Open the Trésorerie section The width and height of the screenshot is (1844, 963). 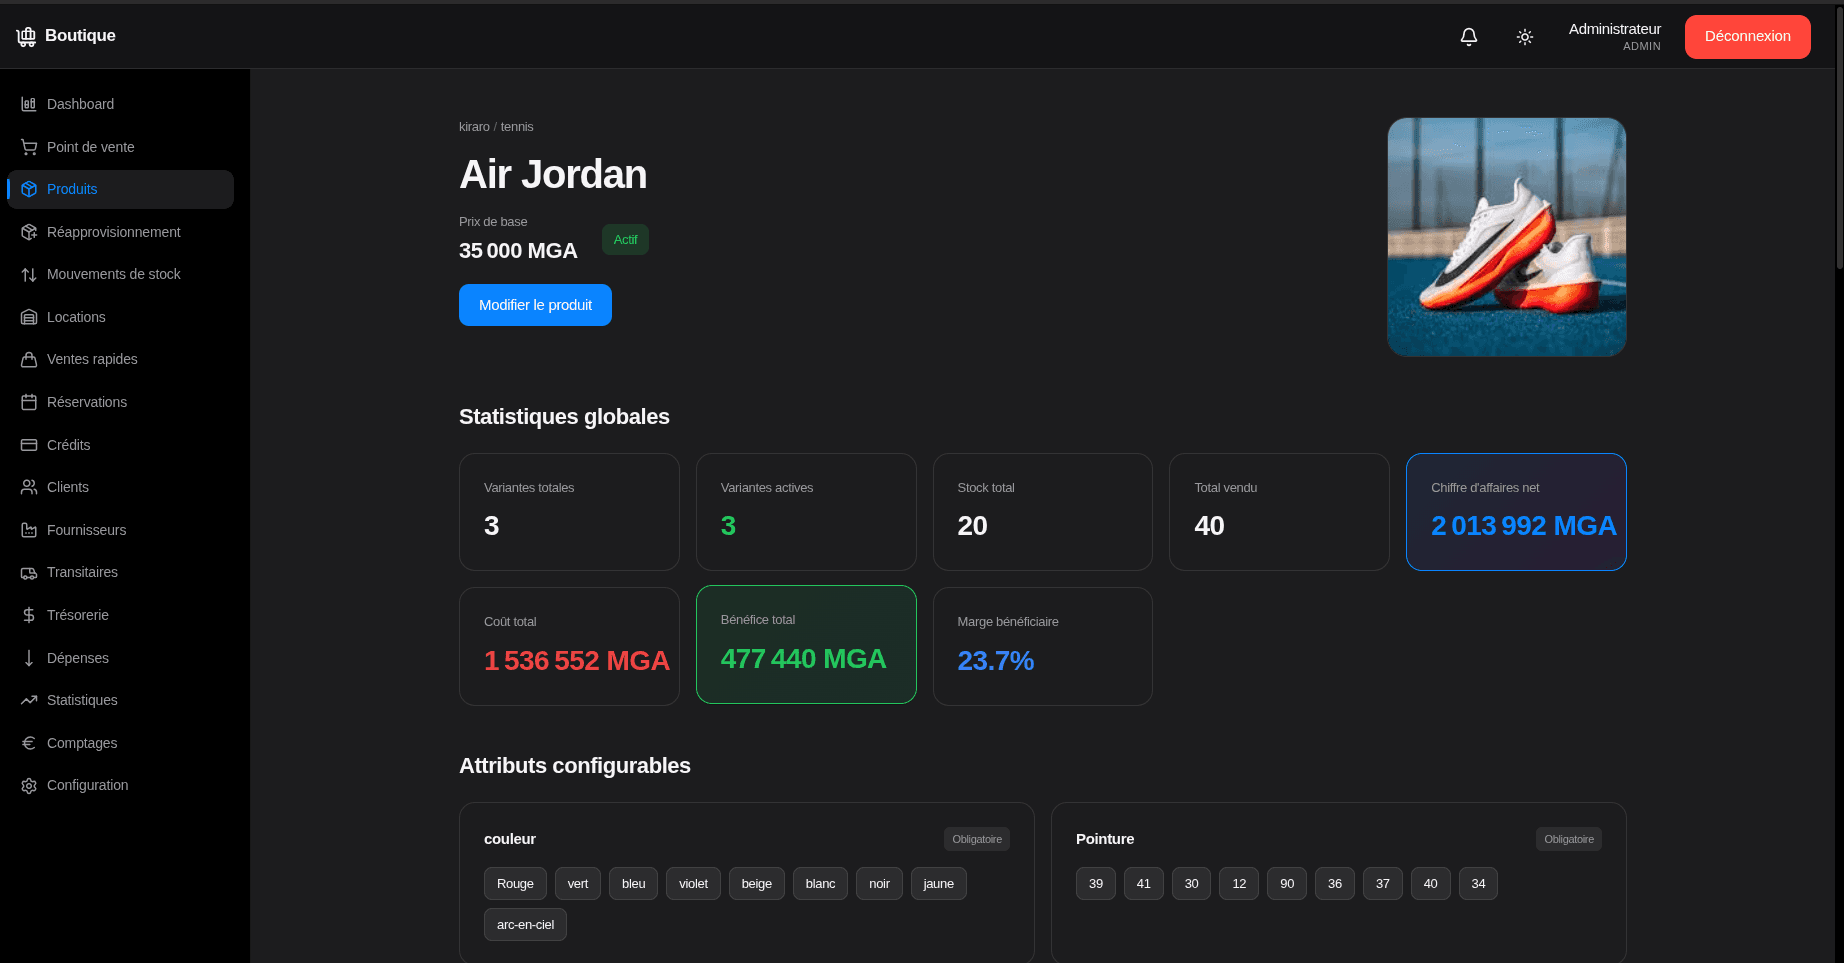coord(121,615)
